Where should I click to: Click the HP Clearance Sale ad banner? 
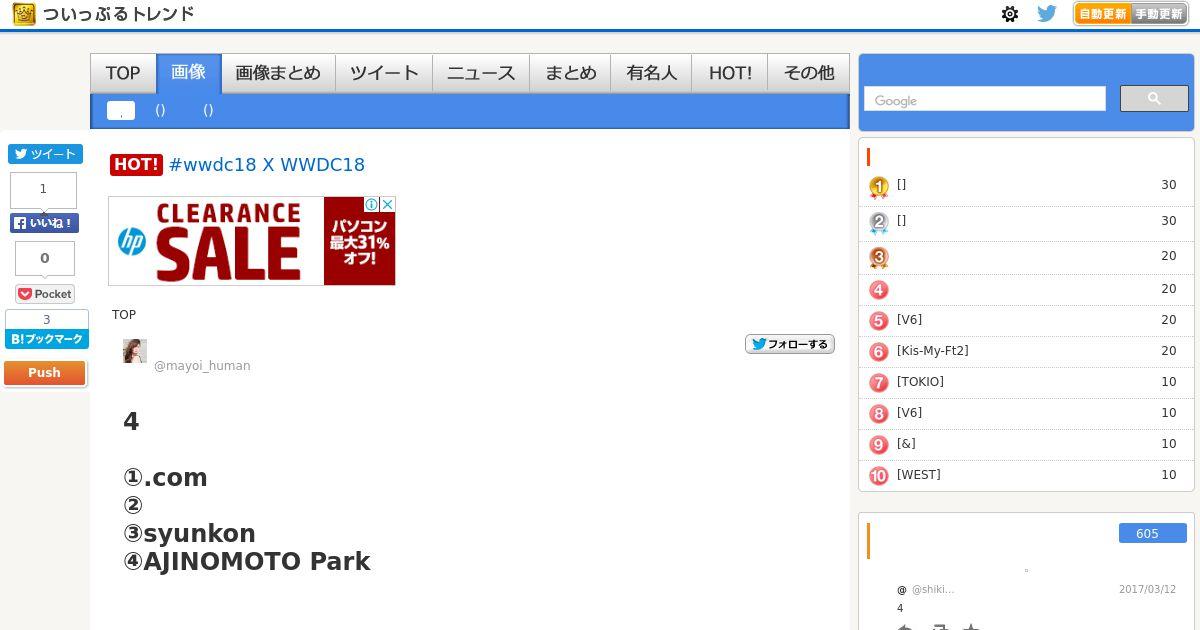click(252, 241)
